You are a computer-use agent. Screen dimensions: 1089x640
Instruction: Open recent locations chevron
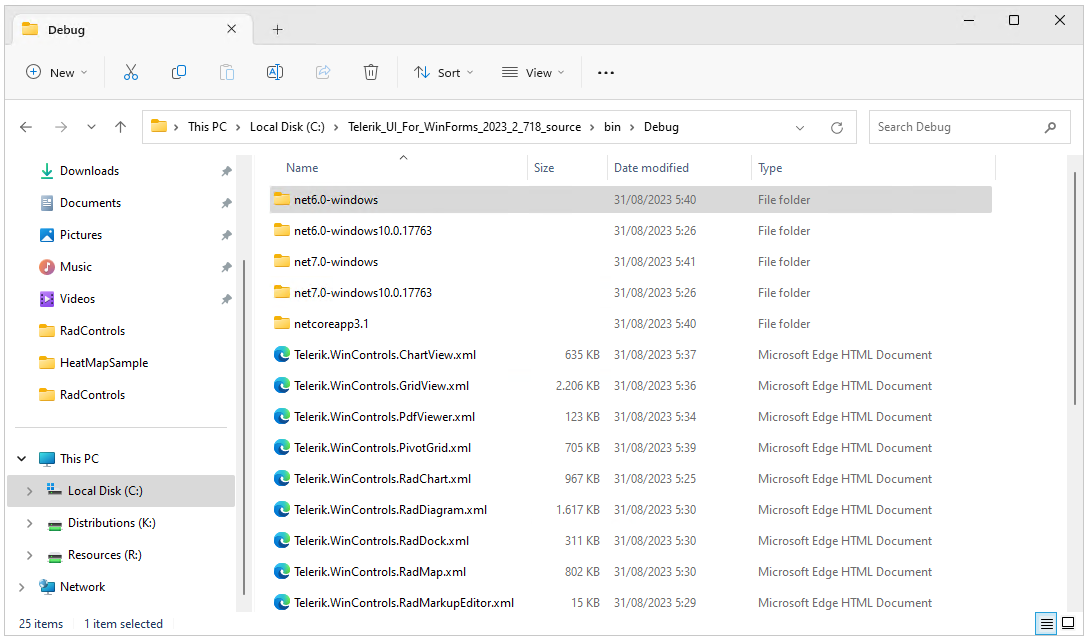coord(91,127)
